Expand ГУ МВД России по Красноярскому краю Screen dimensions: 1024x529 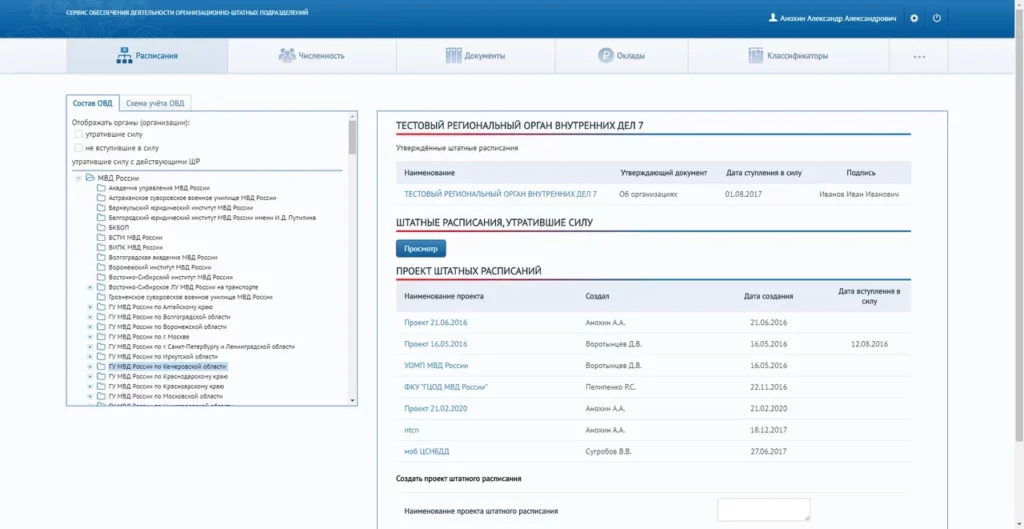click(x=90, y=386)
